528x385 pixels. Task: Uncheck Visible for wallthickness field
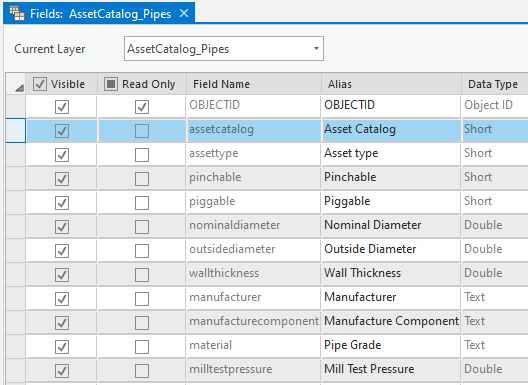[62, 275]
